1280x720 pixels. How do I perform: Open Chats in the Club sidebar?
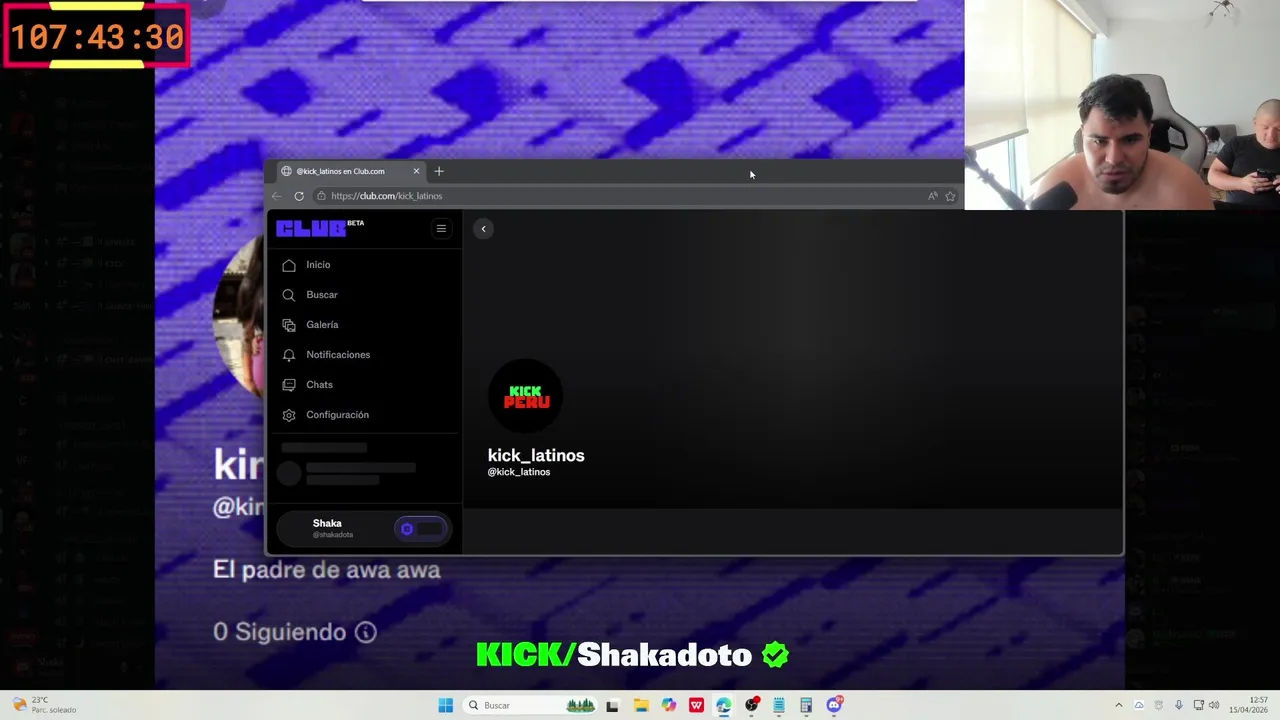pos(319,385)
